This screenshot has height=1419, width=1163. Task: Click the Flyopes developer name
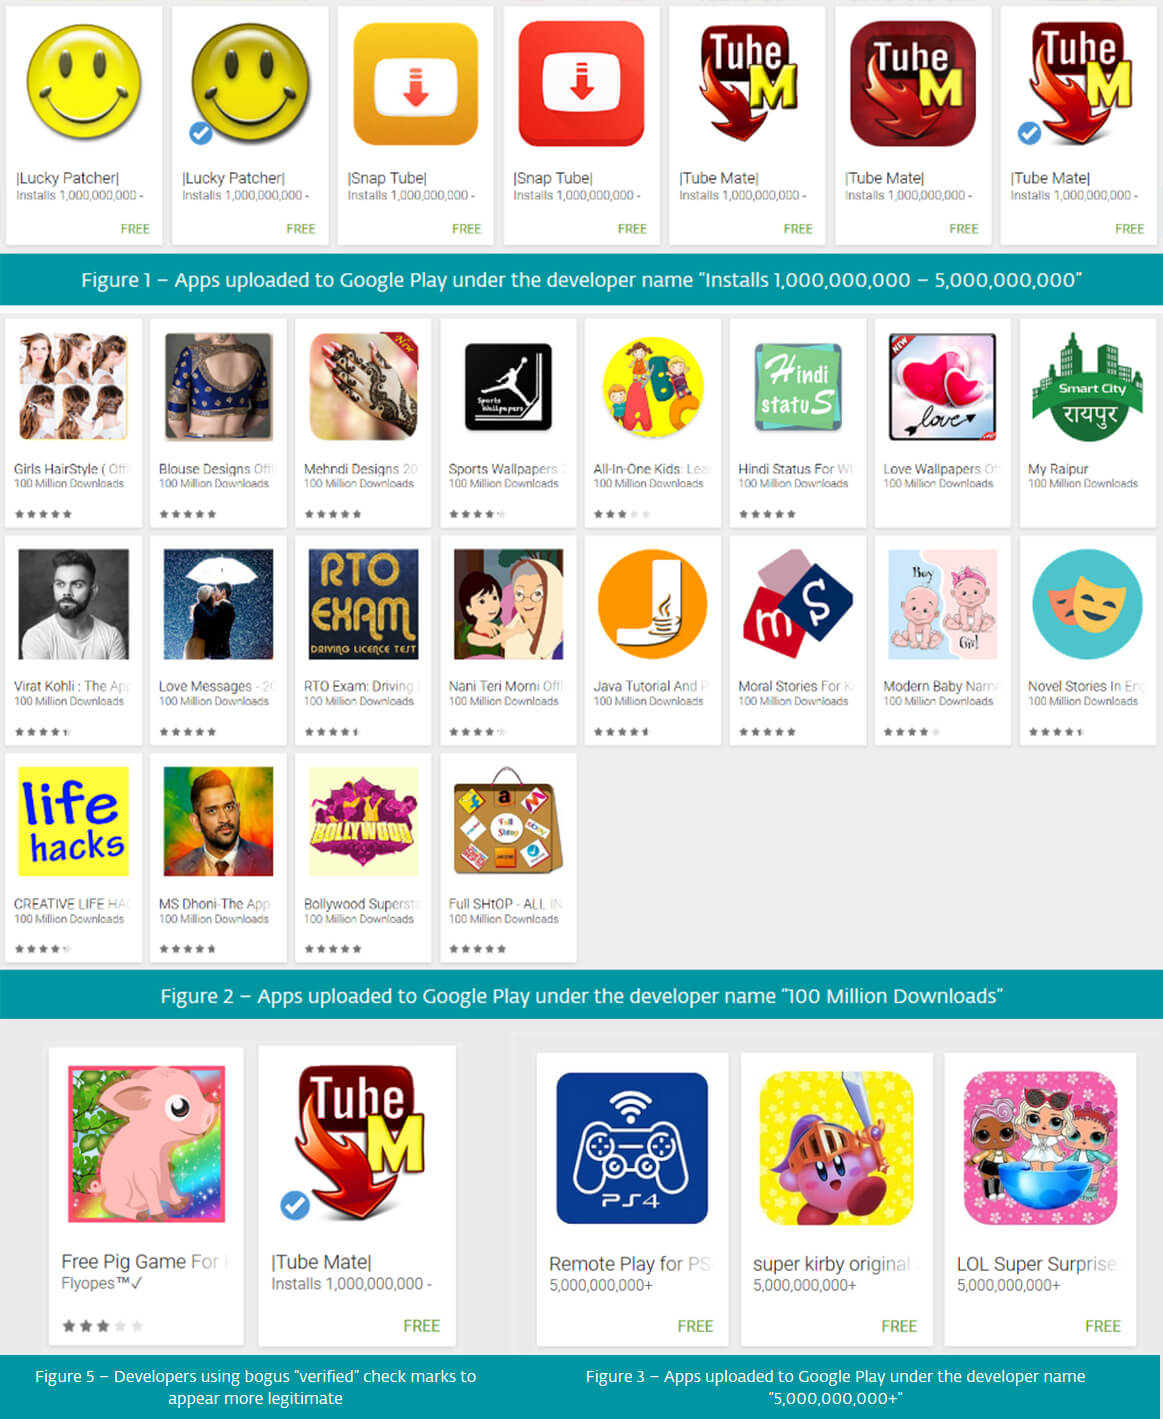pyautogui.click(x=102, y=1283)
